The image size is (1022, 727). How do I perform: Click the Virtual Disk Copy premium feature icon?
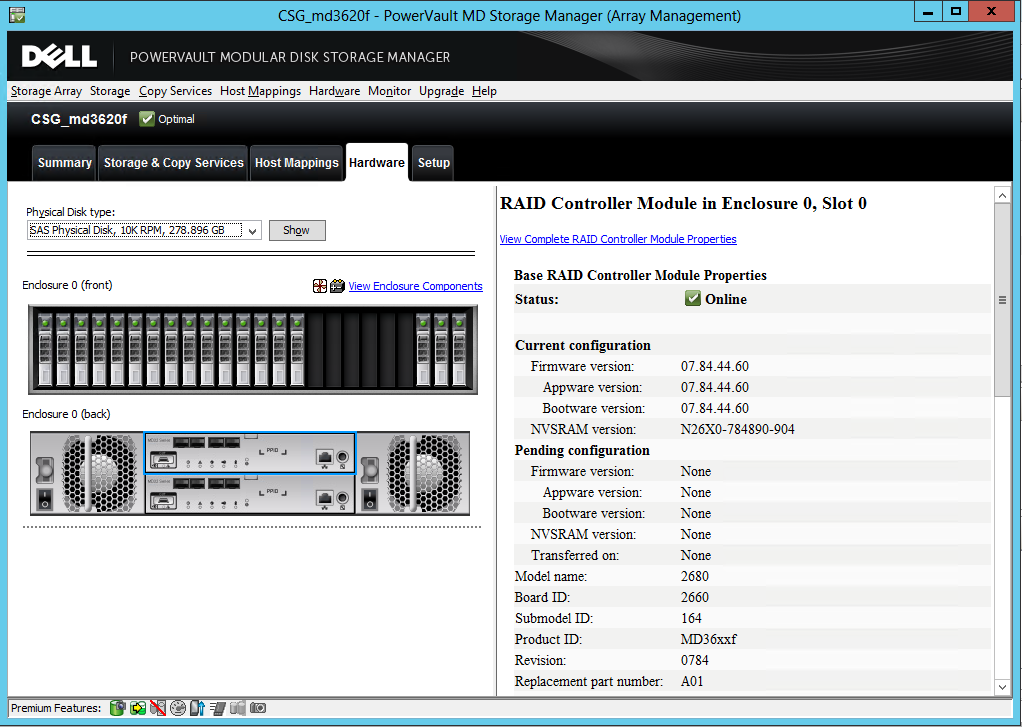[138, 708]
